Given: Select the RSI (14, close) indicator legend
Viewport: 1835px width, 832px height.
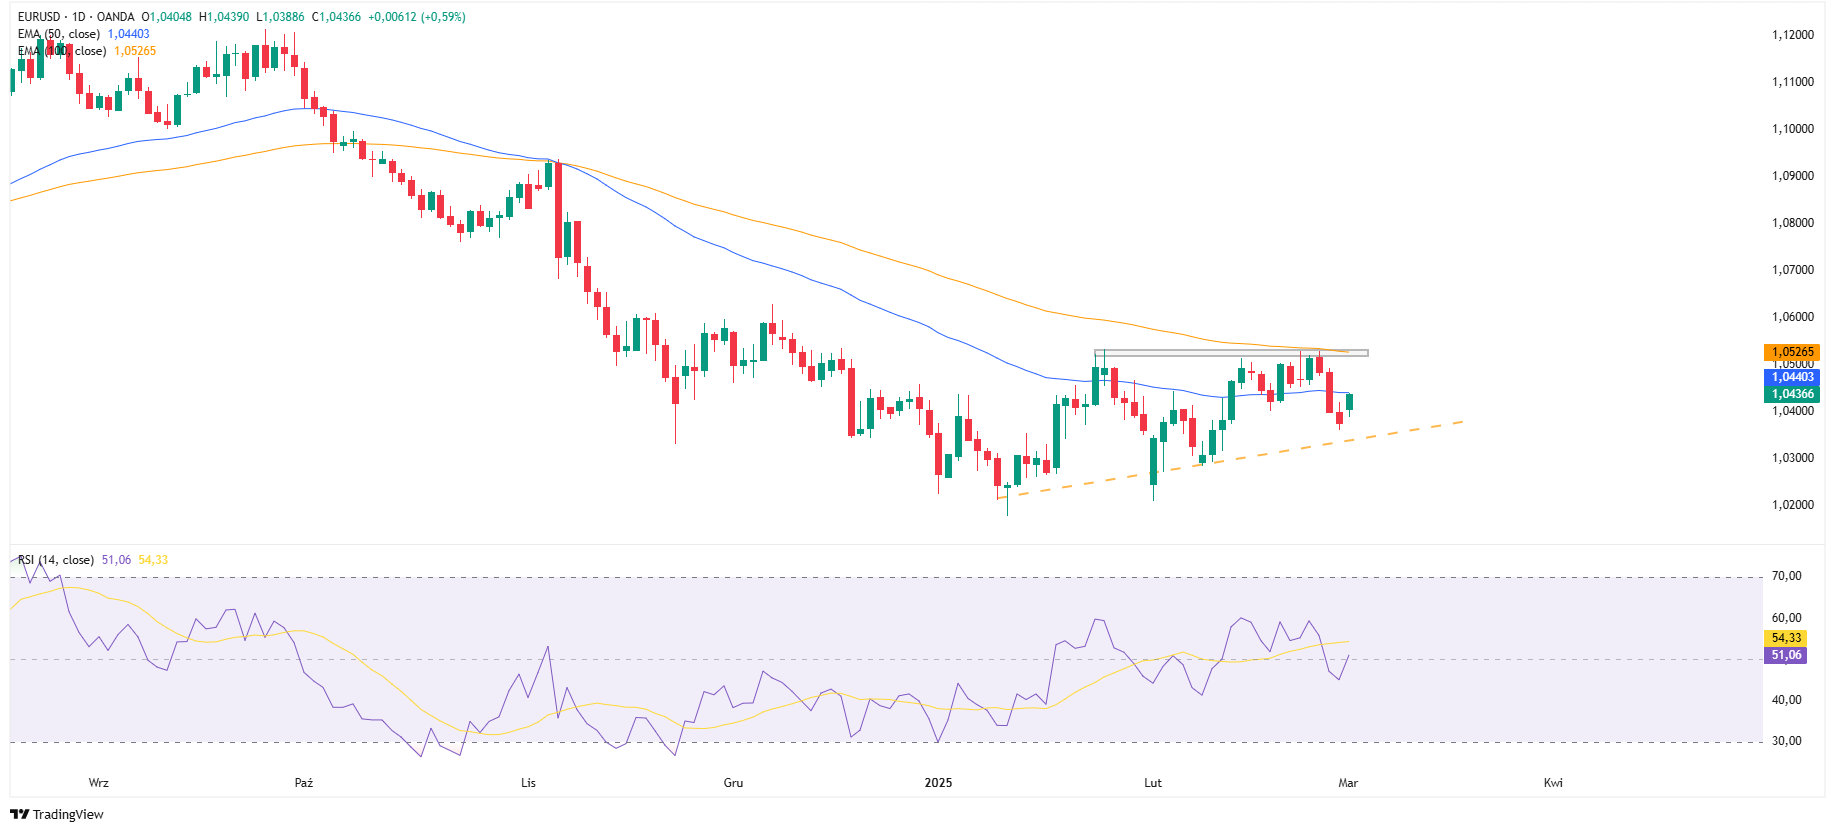Looking at the screenshot, I should [56, 560].
